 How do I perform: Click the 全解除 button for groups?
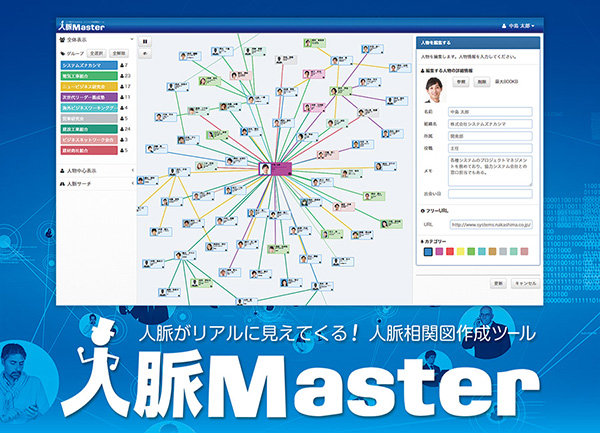tap(119, 54)
